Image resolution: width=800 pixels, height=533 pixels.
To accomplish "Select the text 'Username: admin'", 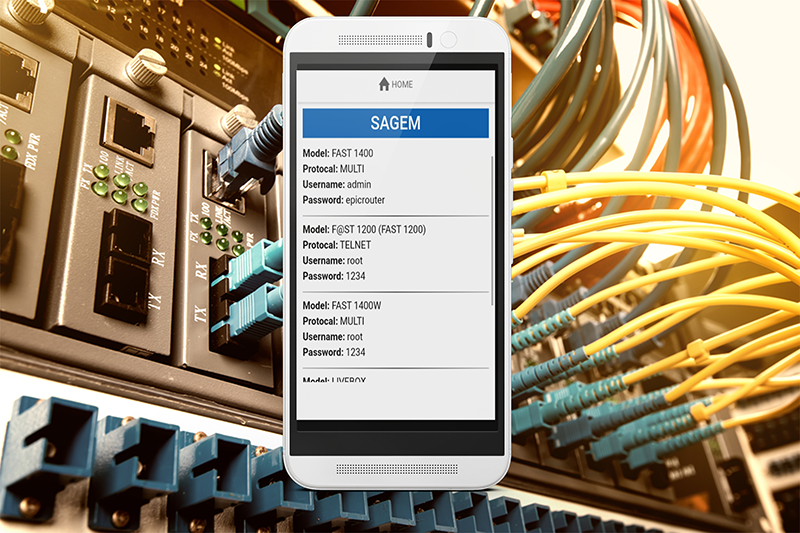I will (x=337, y=184).
